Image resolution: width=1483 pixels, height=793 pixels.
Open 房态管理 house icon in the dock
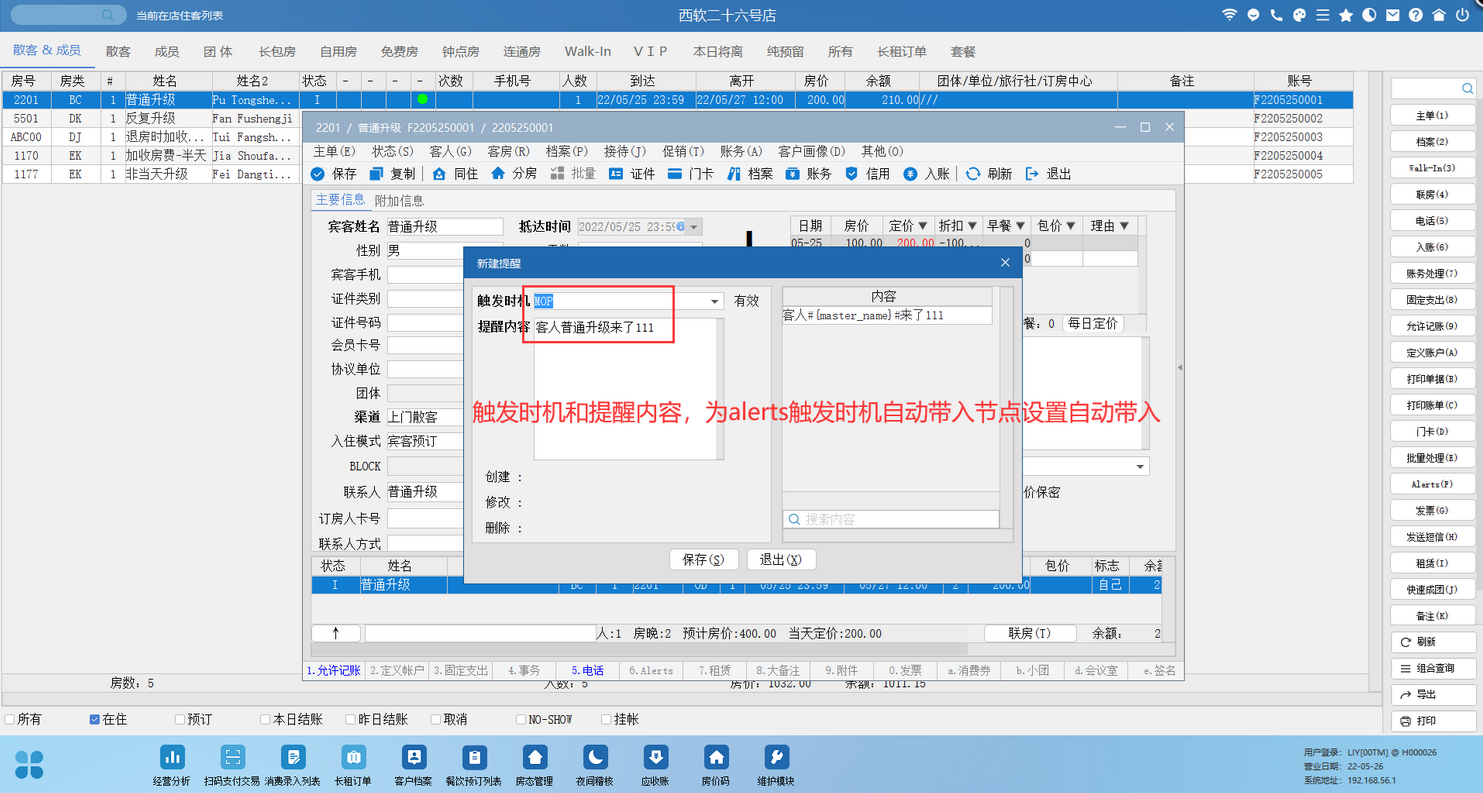point(535,758)
